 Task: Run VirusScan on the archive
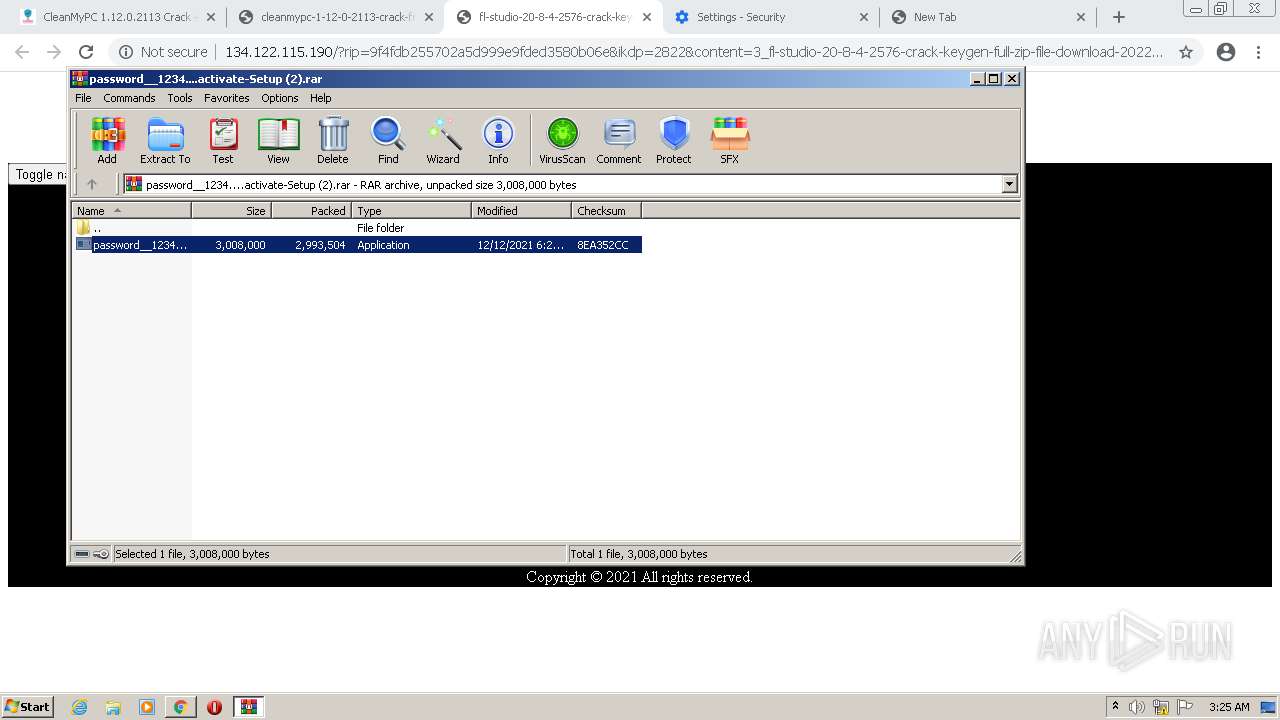[562, 141]
